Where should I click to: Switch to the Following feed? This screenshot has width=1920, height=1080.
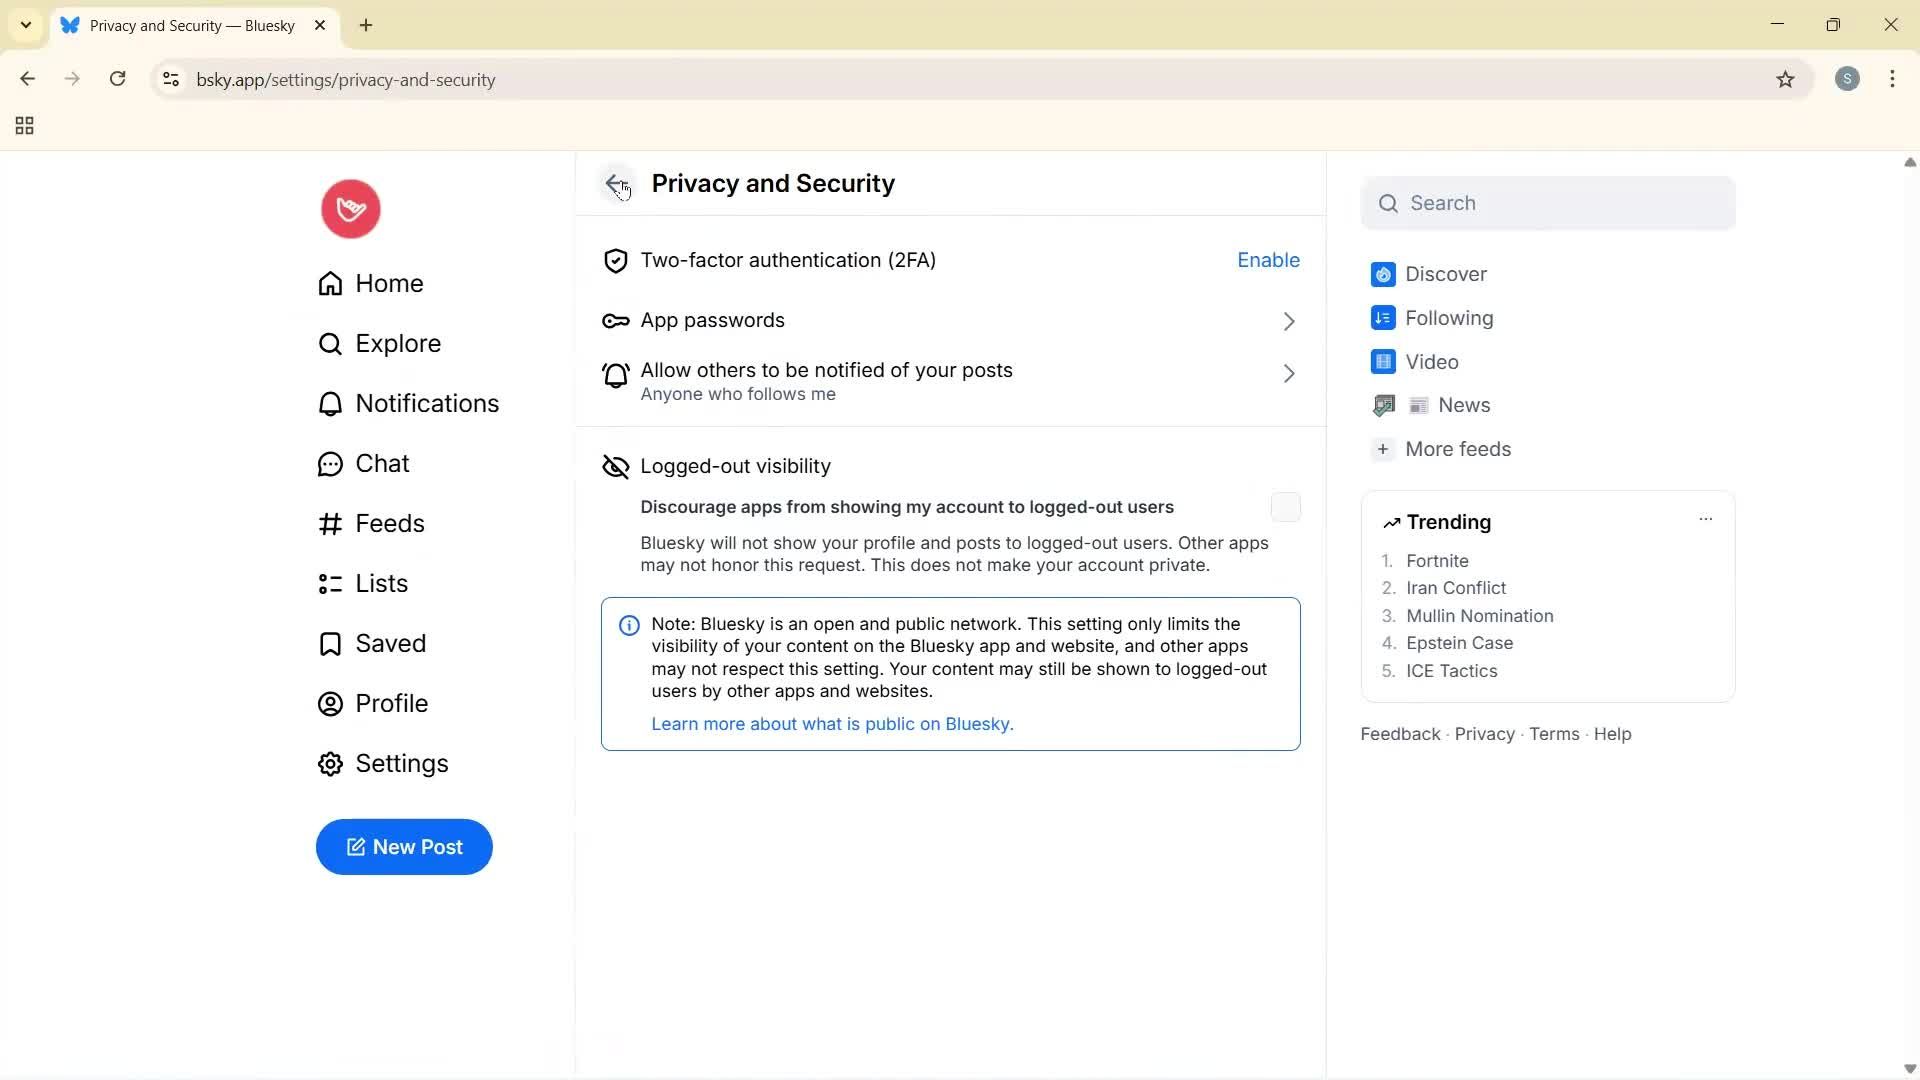(1448, 318)
